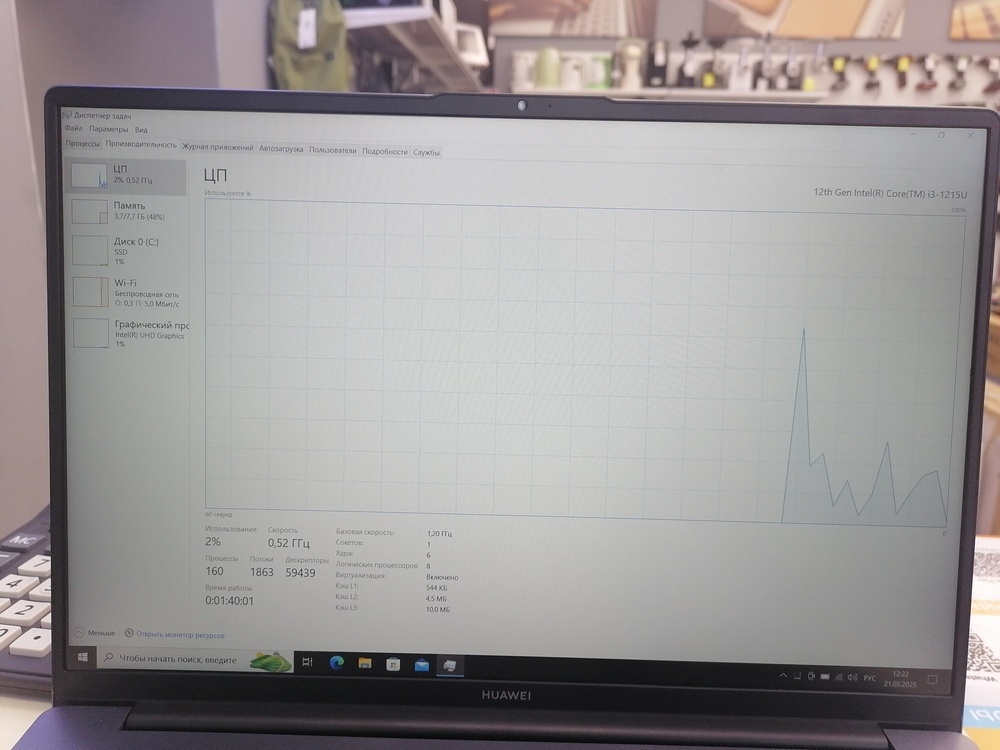Switch to the Службы tab

coord(426,152)
